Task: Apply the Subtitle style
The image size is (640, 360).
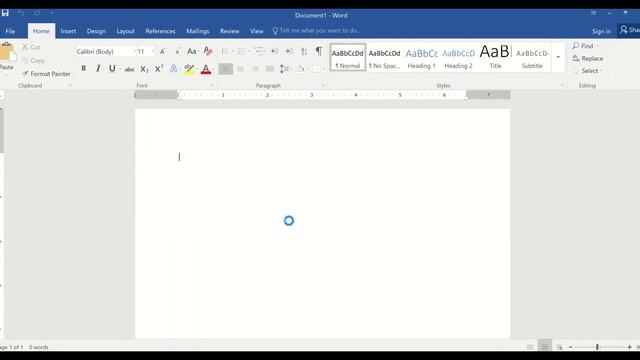Action: 532,58
